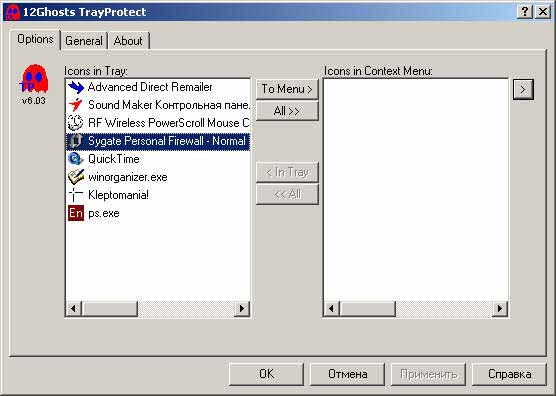
Task: Click the Advanced Direct Remailer blue arrow icon
Action: [x=76, y=87]
